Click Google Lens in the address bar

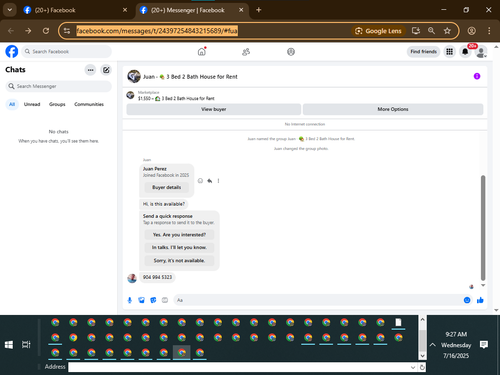coord(379,31)
